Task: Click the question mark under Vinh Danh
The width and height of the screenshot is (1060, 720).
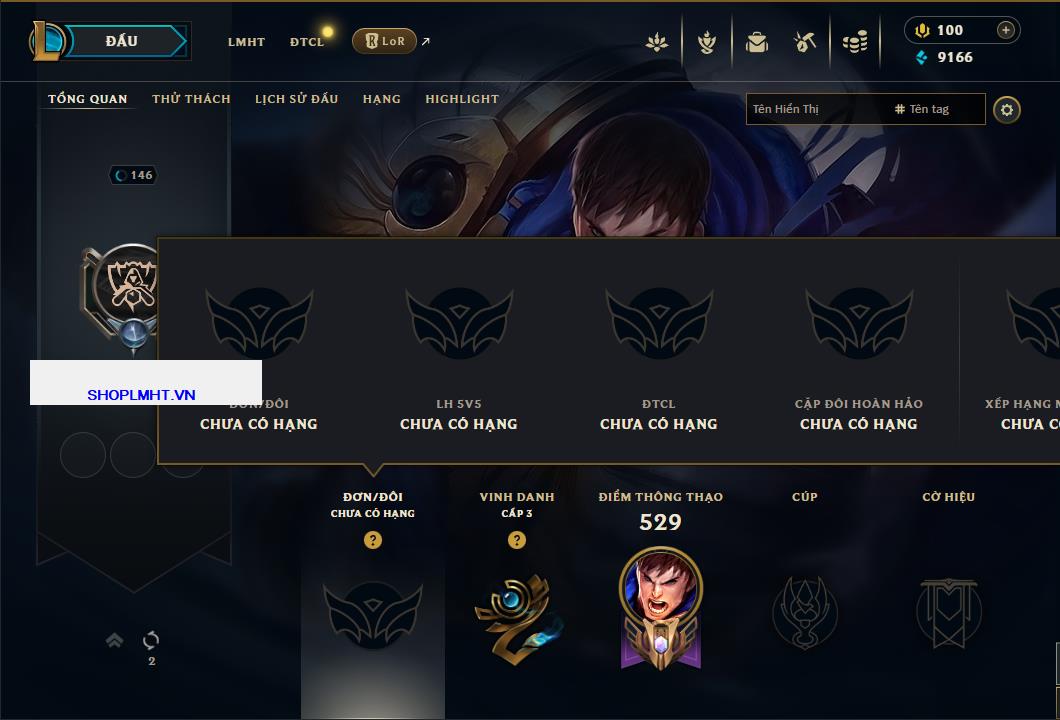Action: point(516,539)
